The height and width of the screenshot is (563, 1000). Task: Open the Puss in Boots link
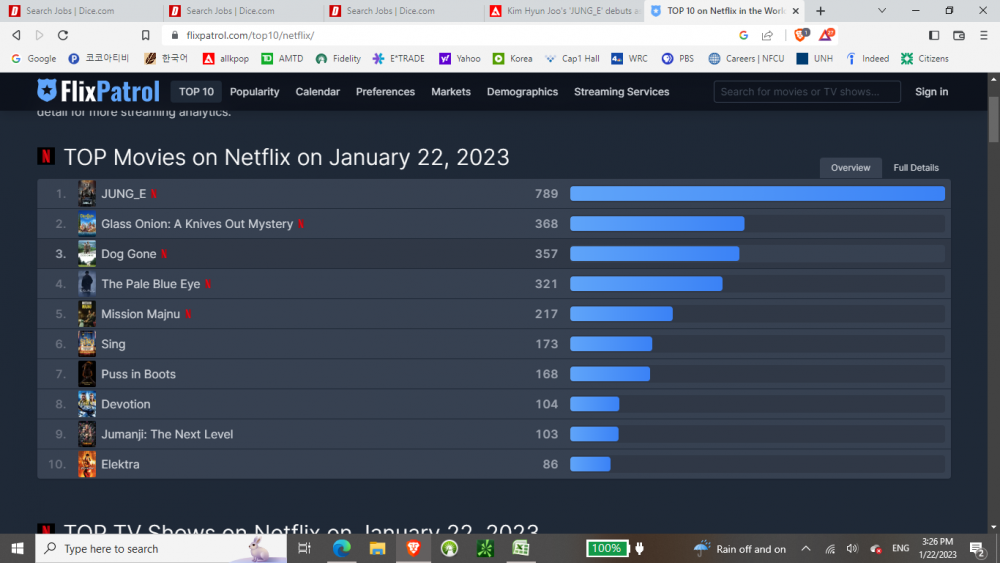[138, 374]
